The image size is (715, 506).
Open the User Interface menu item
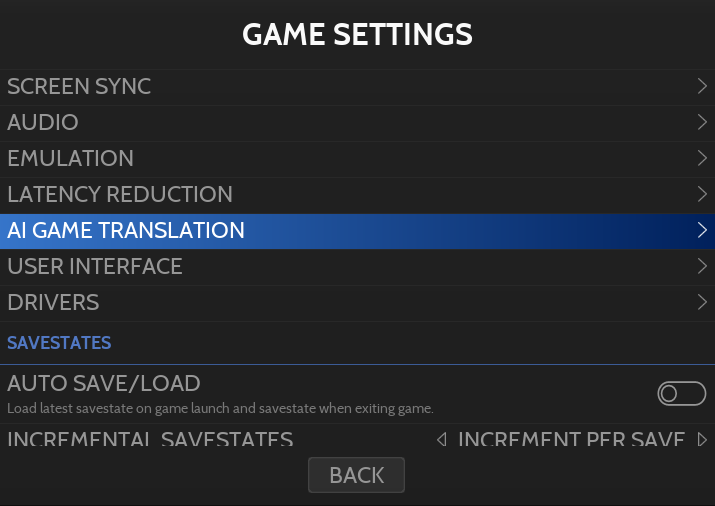95,266
